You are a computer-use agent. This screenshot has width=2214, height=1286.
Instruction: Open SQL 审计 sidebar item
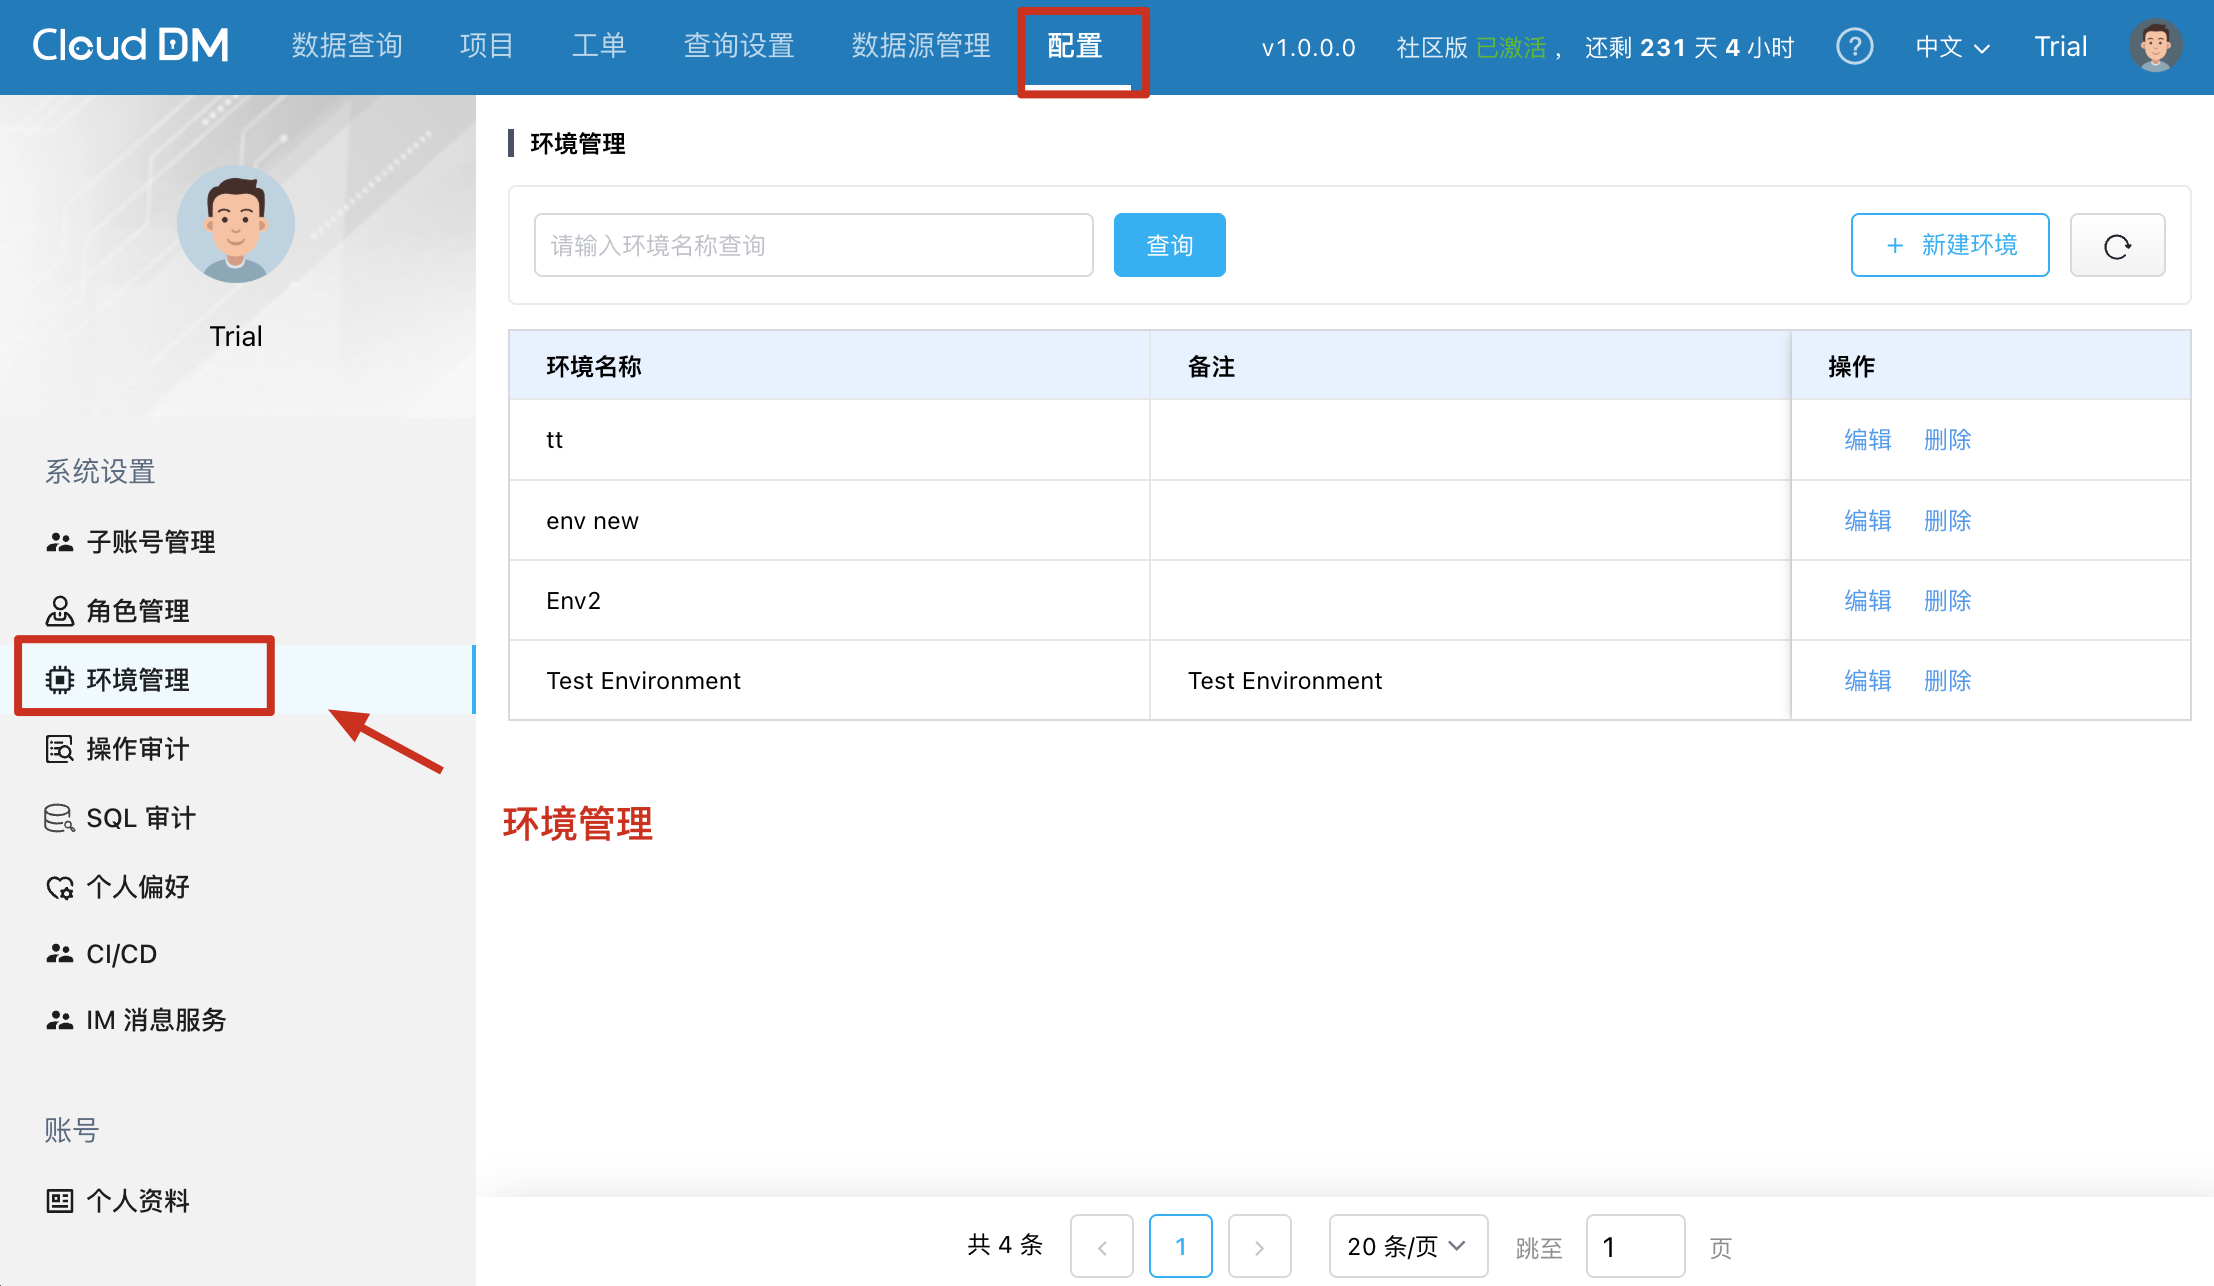click(x=140, y=818)
